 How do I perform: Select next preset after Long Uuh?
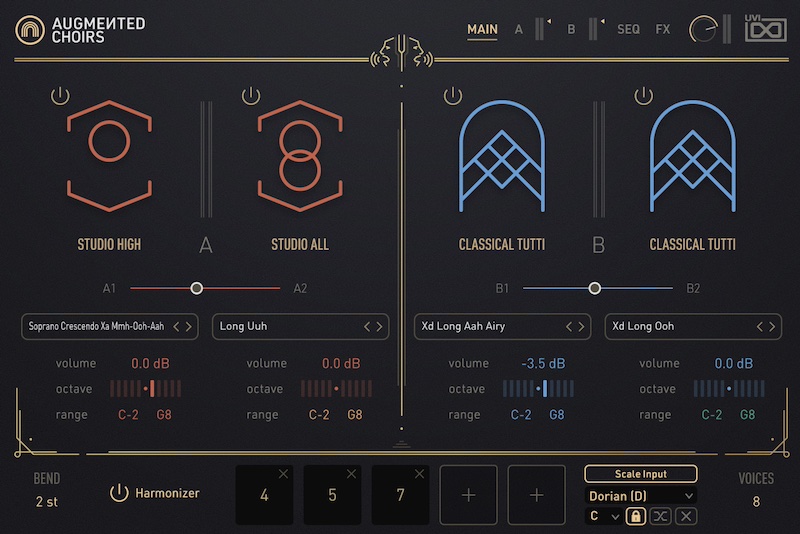pos(380,327)
